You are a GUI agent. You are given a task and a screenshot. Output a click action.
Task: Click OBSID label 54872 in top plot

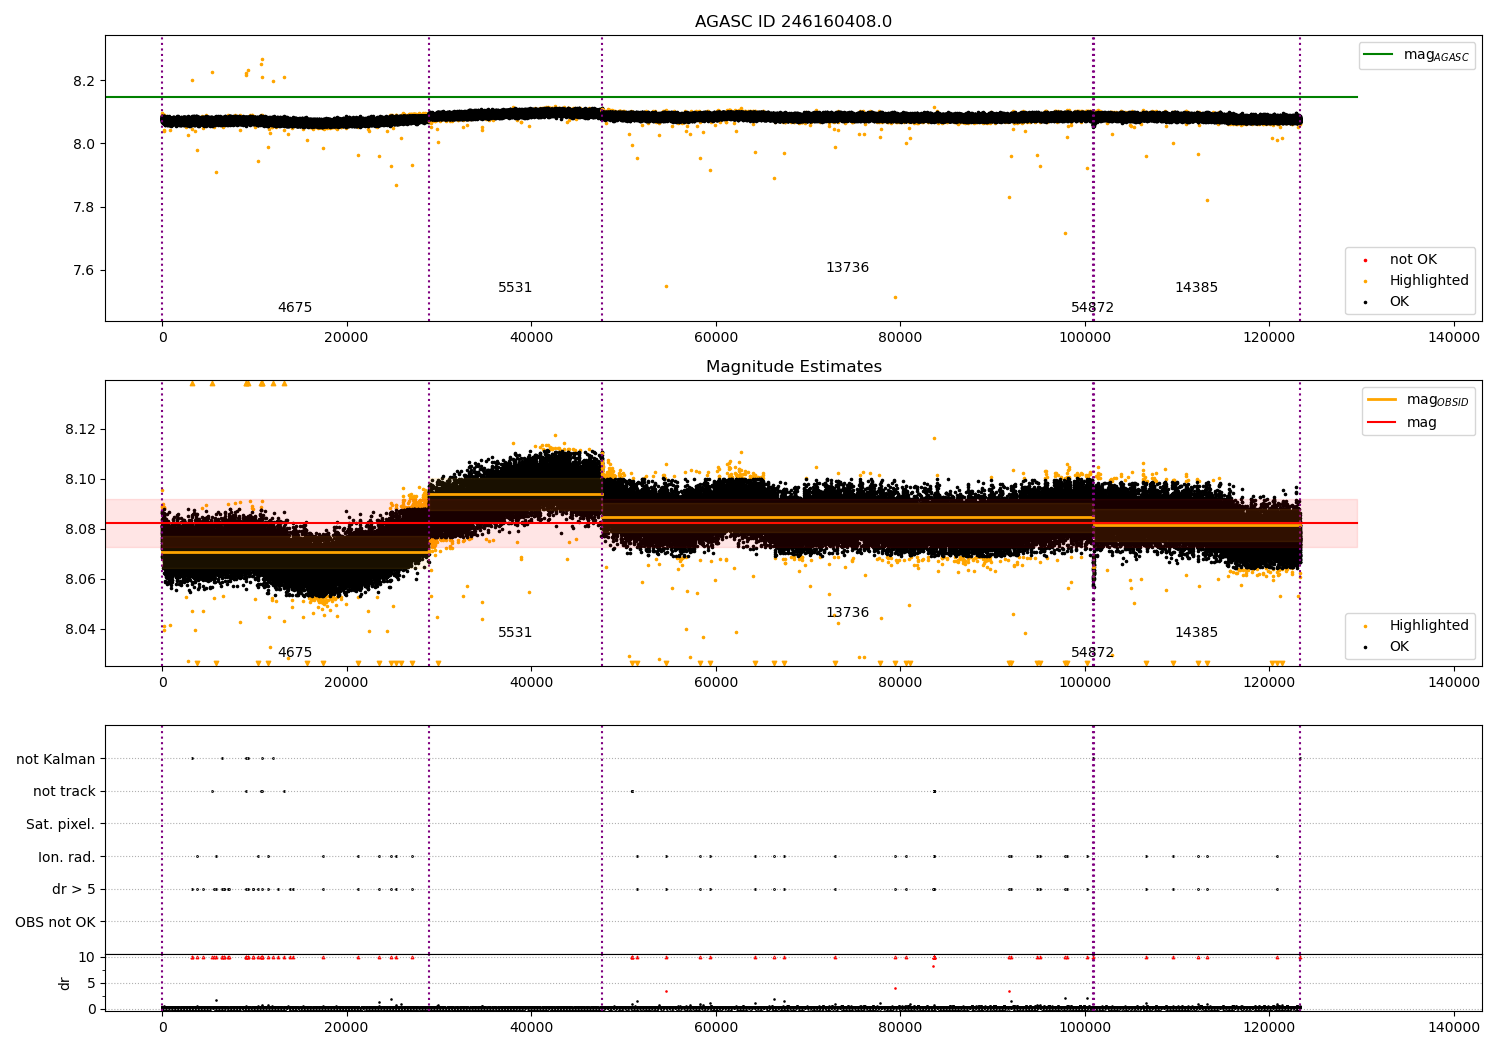1092,308
